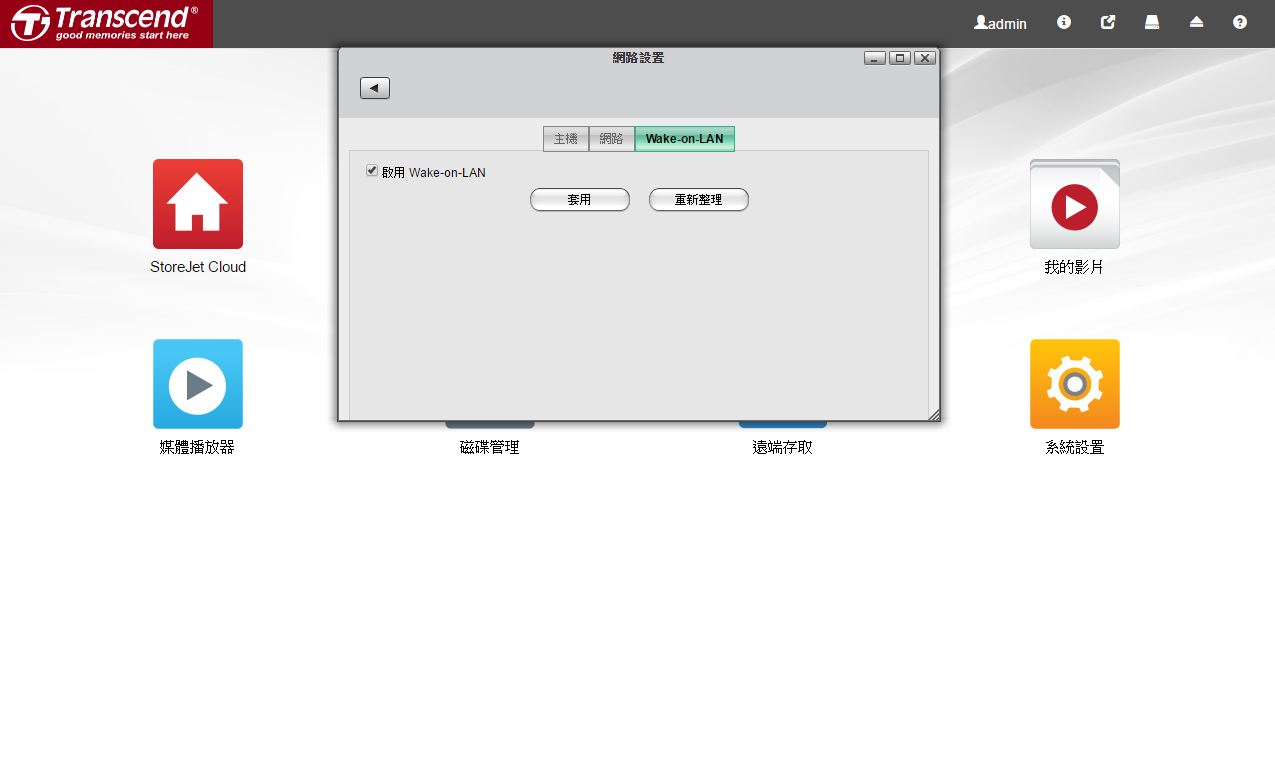
Task: Click the 系統設置 text label
Action: (1075, 448)
